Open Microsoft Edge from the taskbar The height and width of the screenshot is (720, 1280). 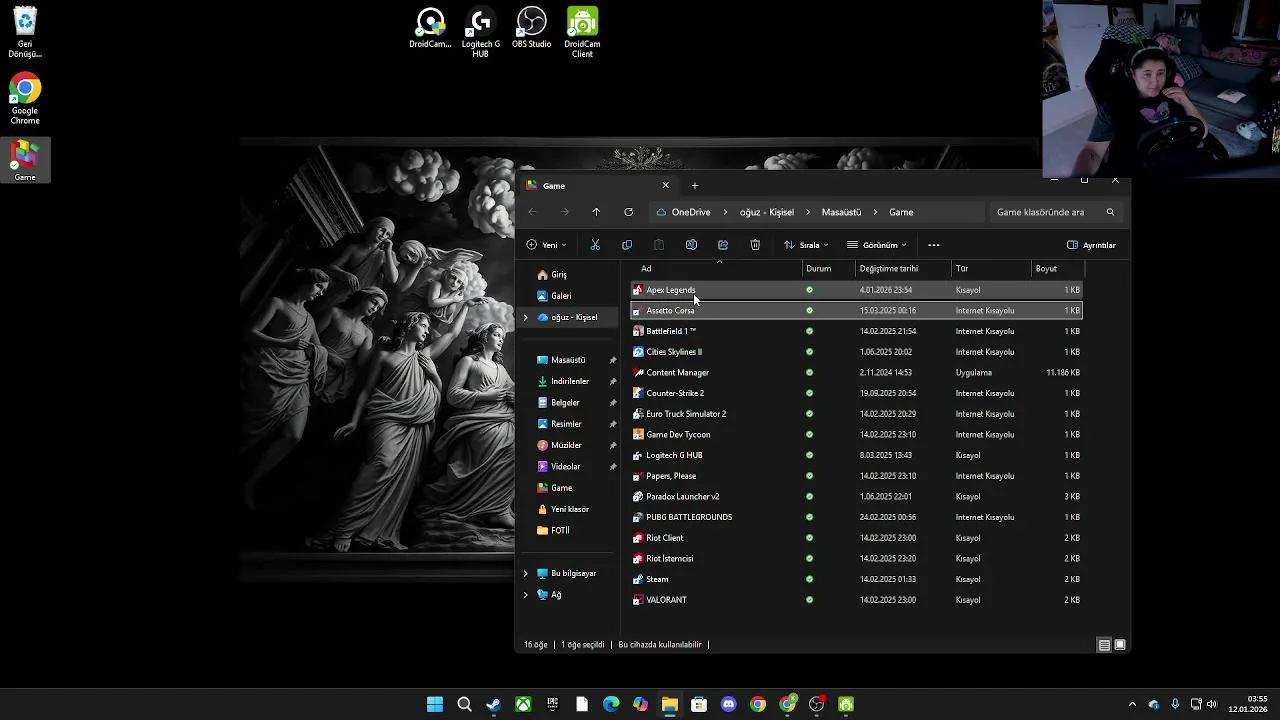pyautogui.click(x=611, y=704)
